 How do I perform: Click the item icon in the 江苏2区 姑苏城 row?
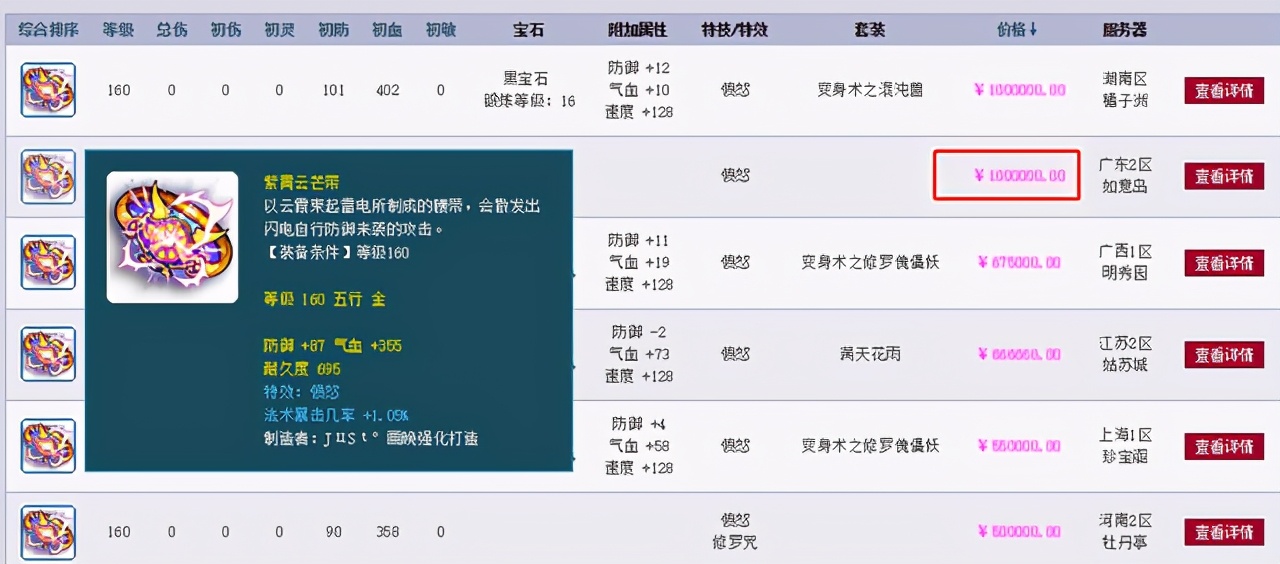click(48, 354)
